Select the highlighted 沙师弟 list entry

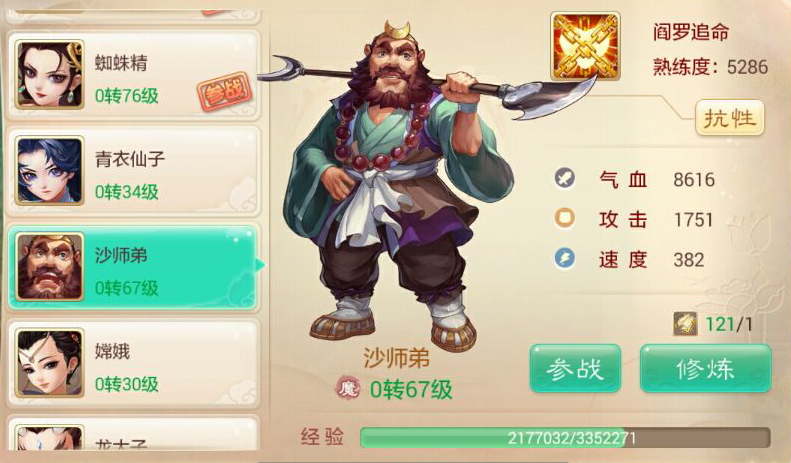pyautogui.click(x=133, y=267)
